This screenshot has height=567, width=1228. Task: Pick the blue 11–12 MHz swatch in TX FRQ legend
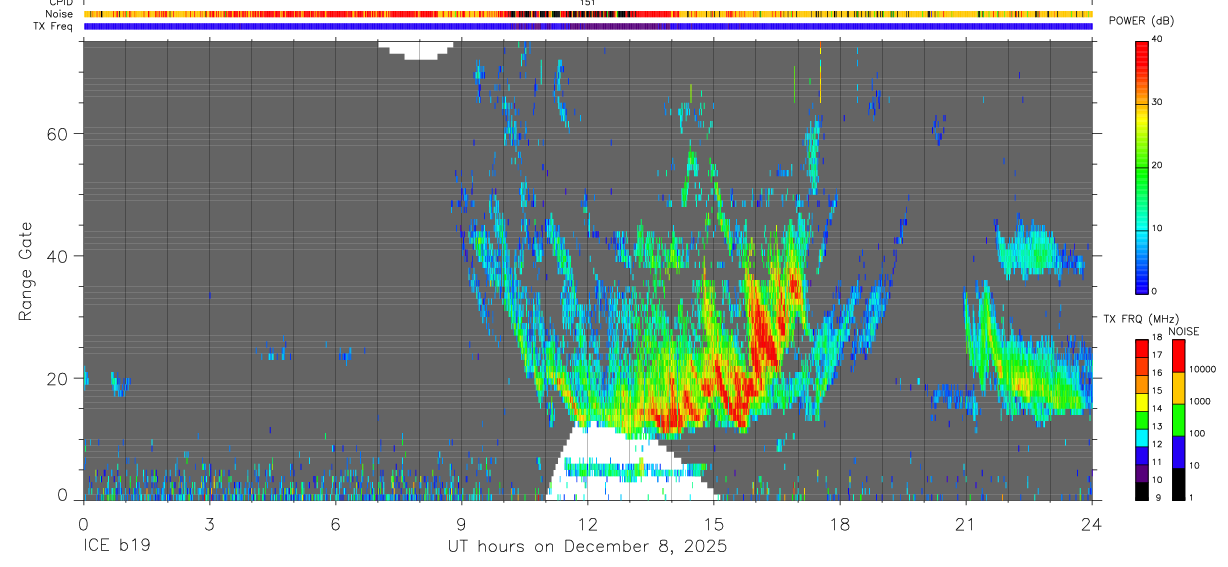coord(1142,456)
